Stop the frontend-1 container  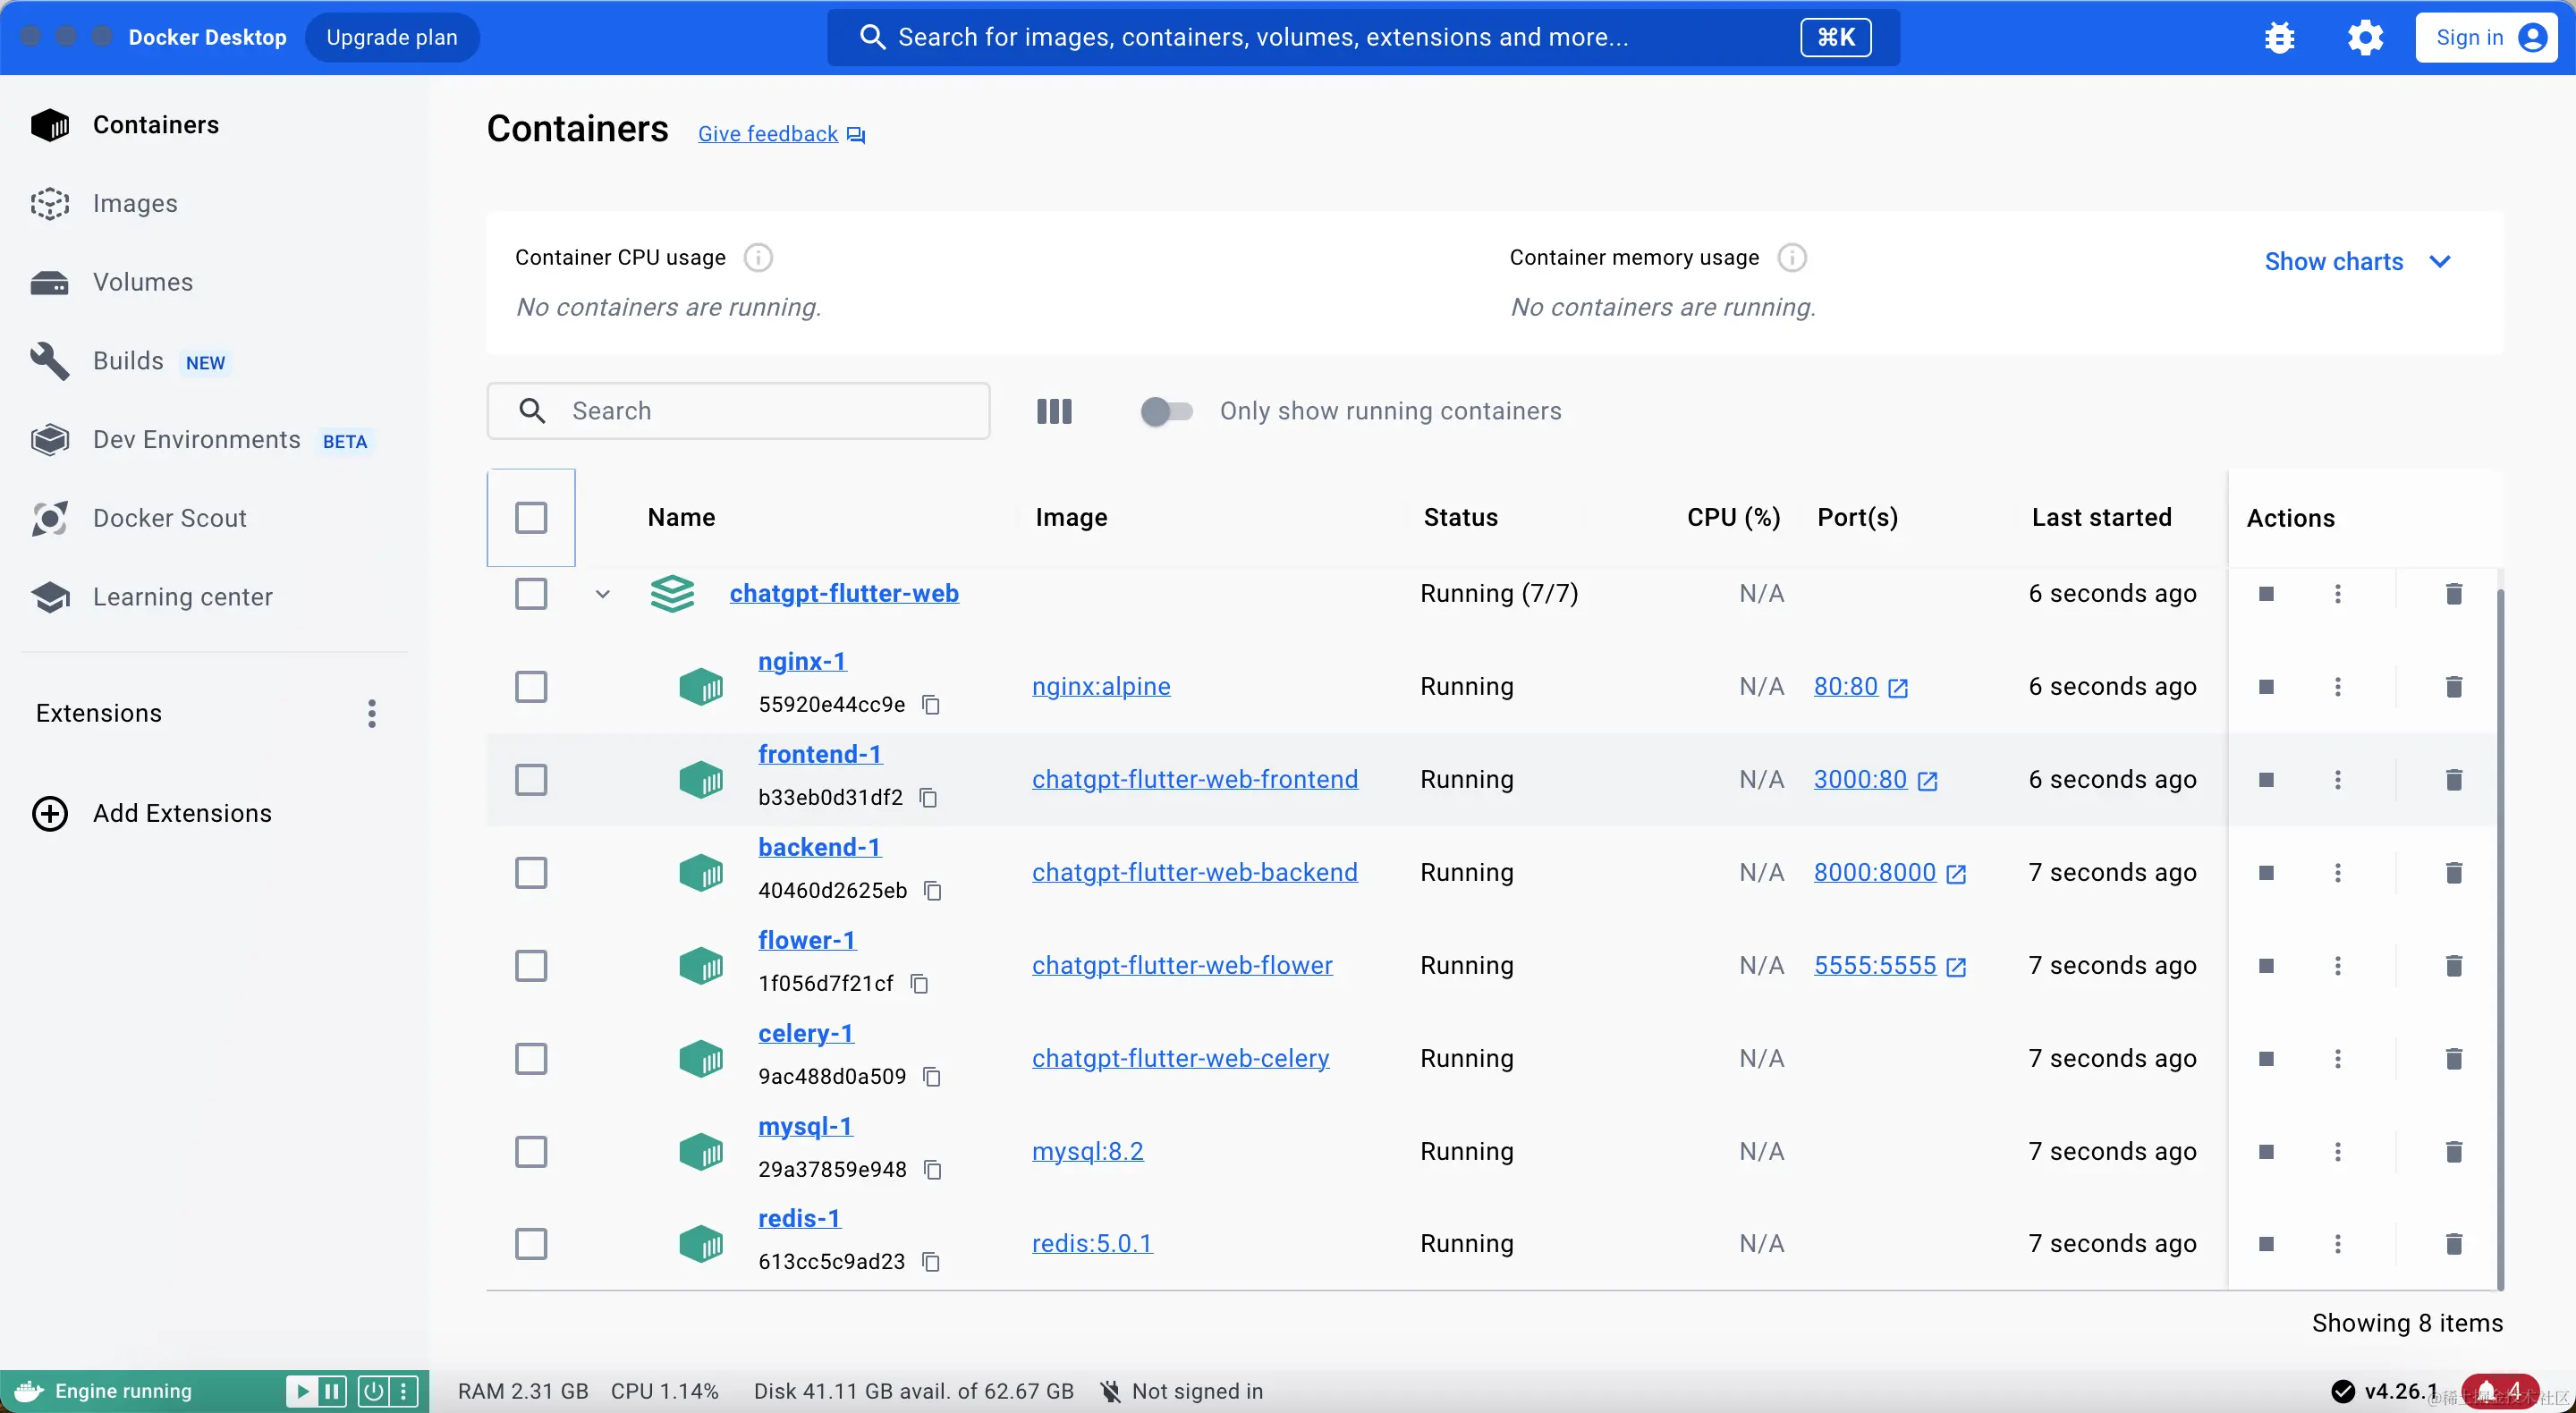[2266, 780]
